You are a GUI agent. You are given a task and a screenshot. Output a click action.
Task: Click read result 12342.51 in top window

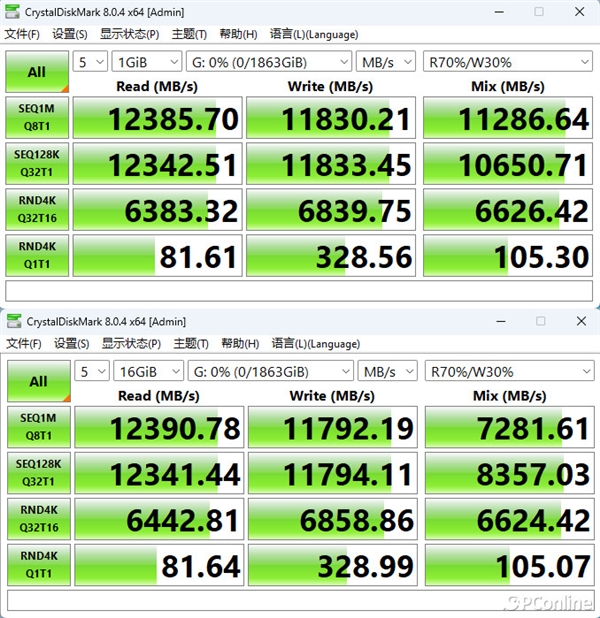pyautogui.click(x=158, y=164)
